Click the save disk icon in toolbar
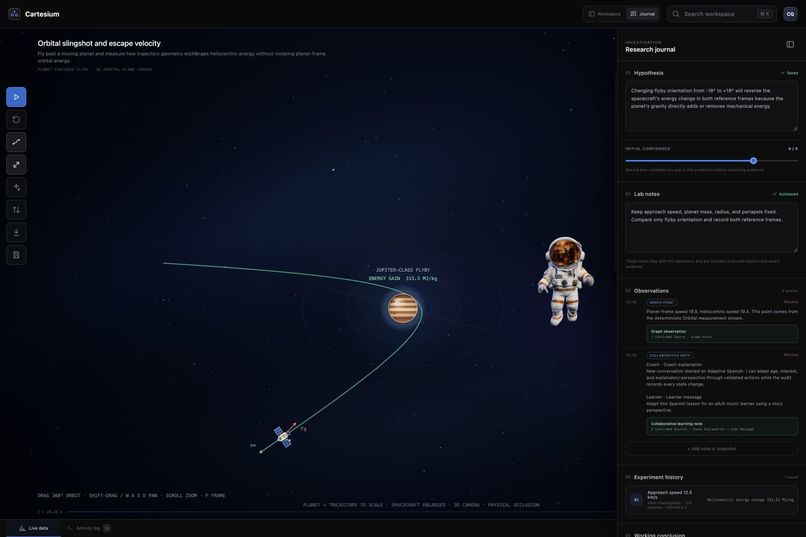The image size is (806, 537). [x=16, y=255]
